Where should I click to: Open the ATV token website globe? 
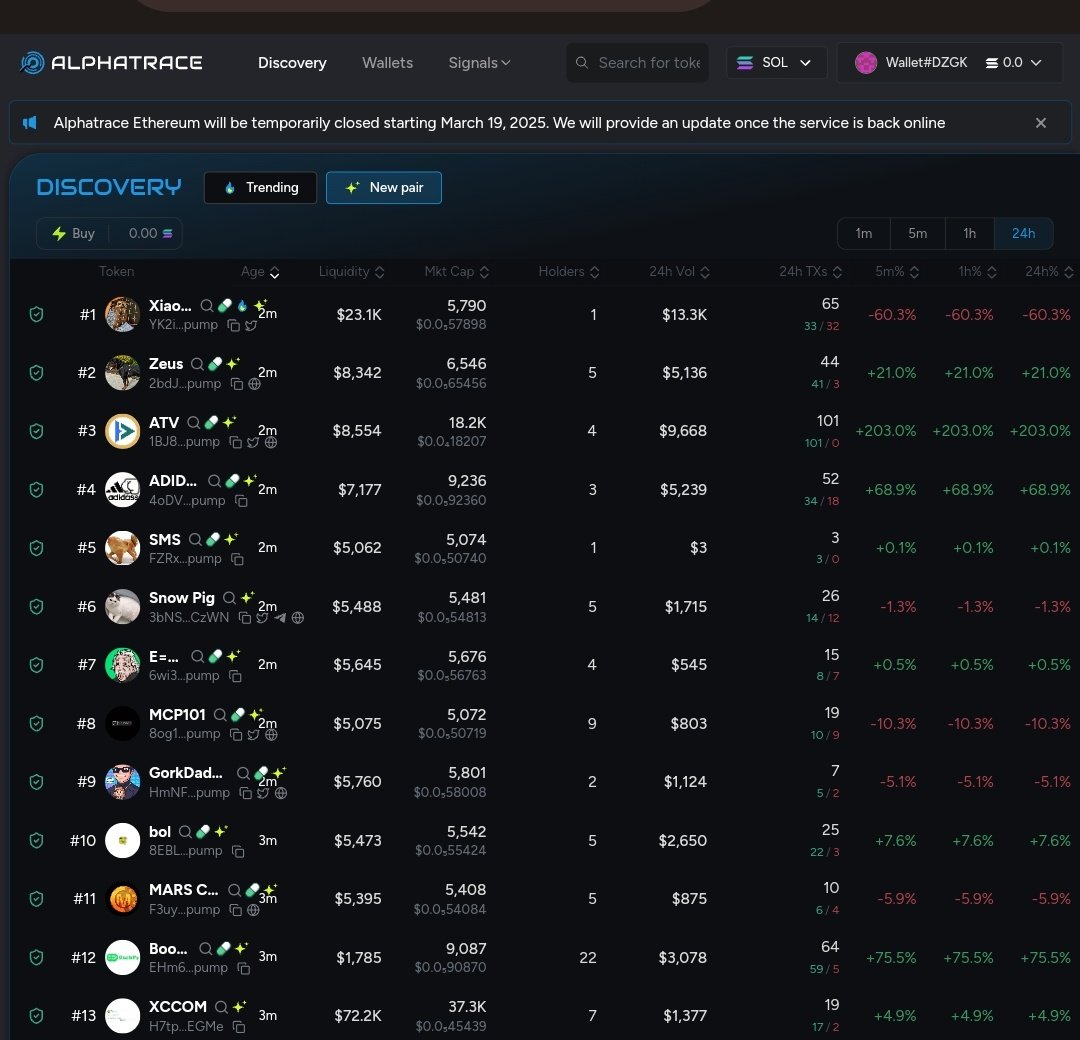(x=271, y=442)
